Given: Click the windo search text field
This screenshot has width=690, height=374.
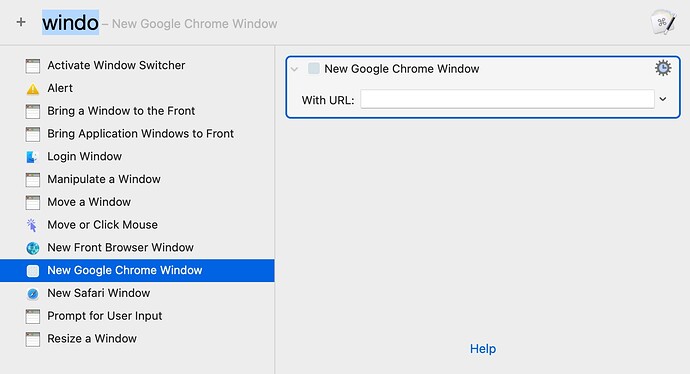Looking at the screenshot, I should click(70, 22).
